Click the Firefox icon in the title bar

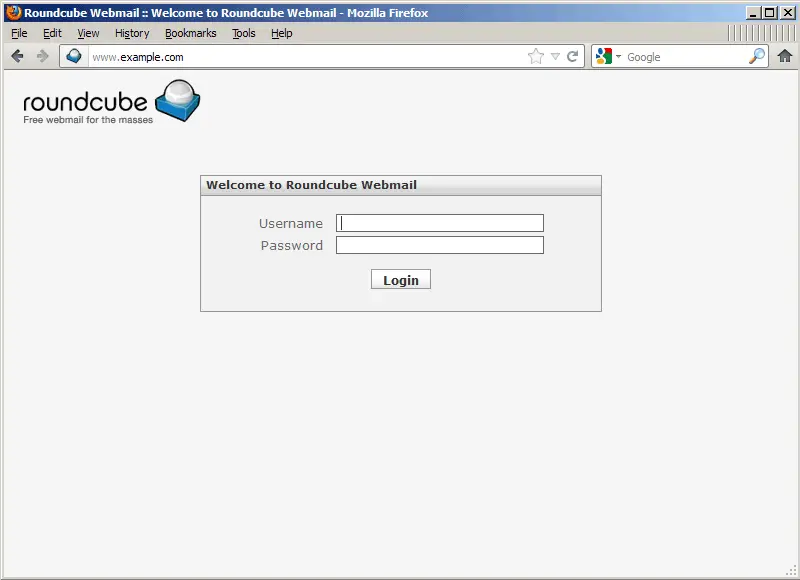tap(13, 12)
